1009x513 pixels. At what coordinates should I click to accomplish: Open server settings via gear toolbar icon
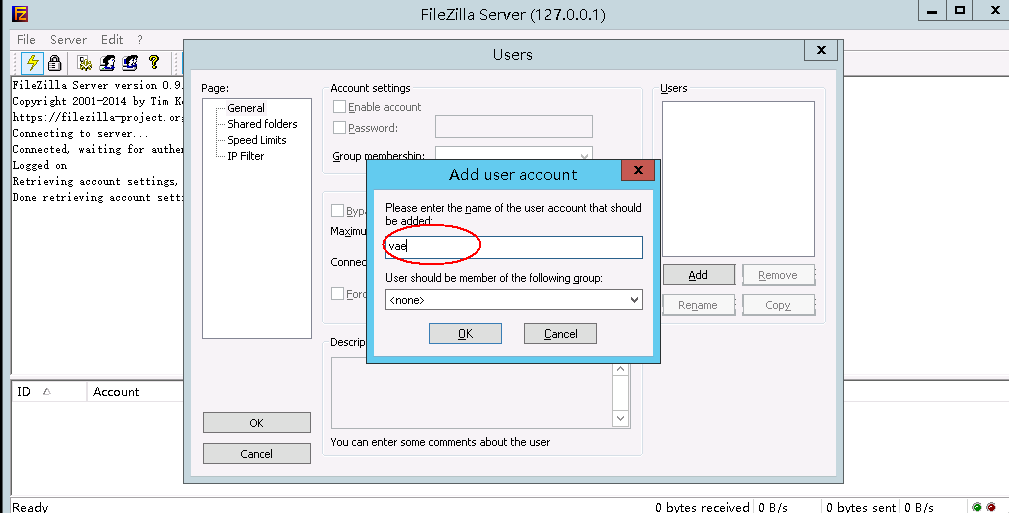[x=85, y=63]
